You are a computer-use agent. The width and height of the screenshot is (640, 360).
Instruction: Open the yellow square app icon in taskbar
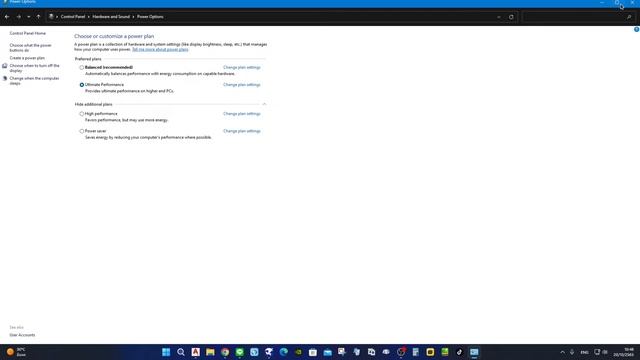[x=430, y=352]
